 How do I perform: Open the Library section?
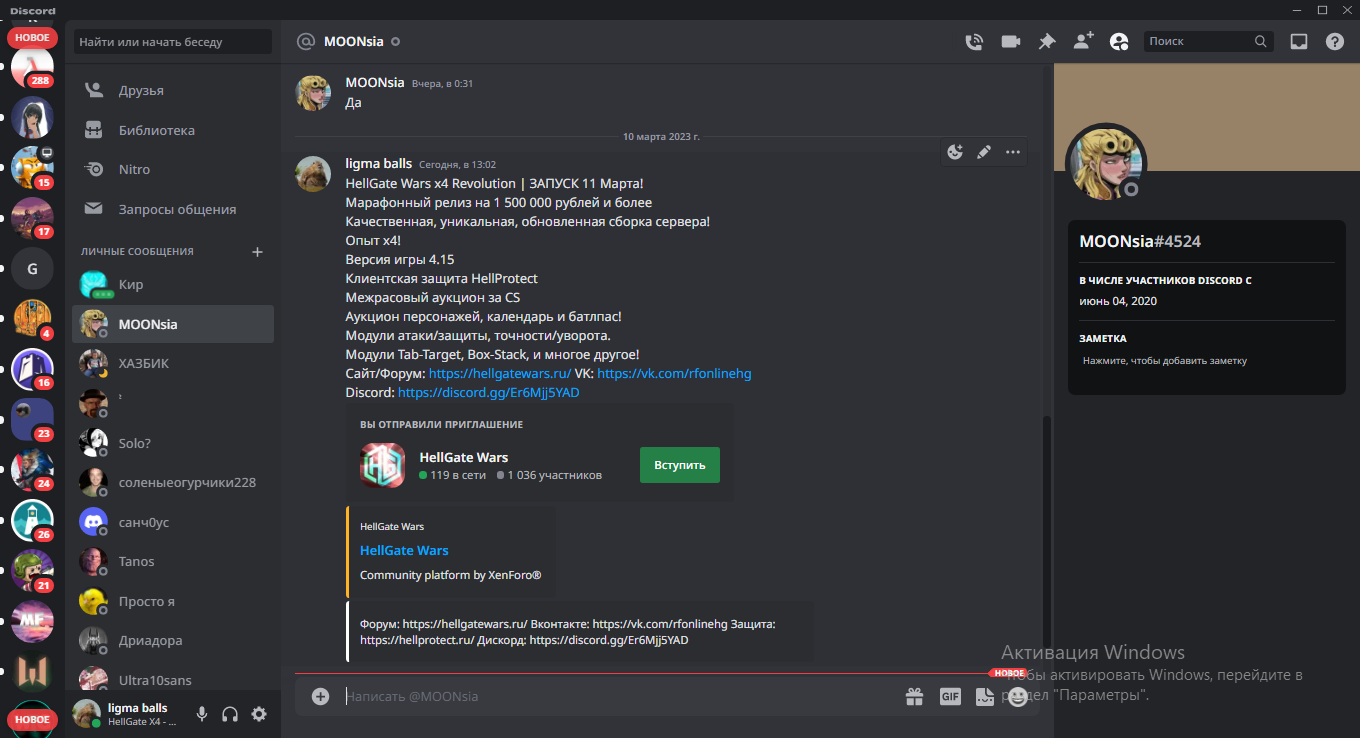pos(173,130)
